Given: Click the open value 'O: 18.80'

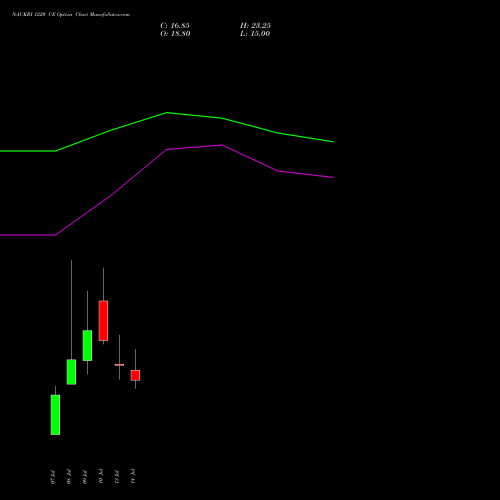Looking at the screenshot, I should click(x=175, y=34).
